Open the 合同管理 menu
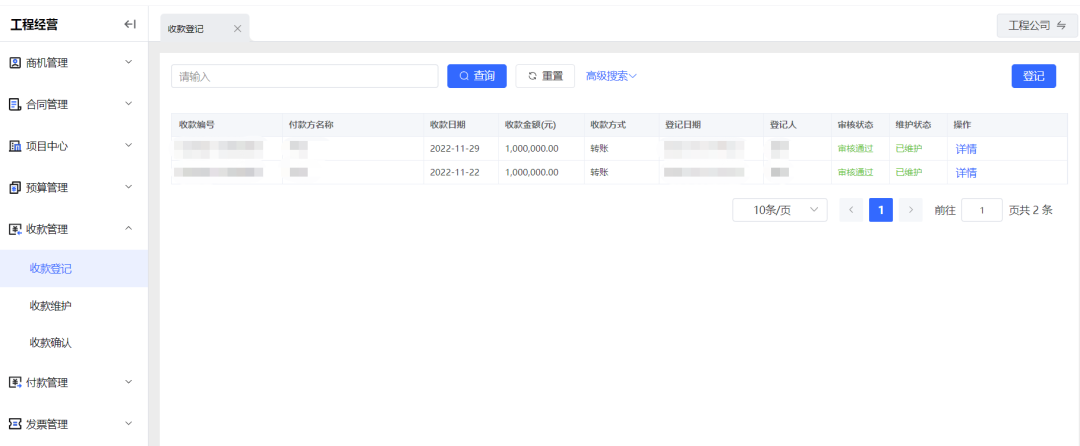The height and width of the screenshot is (446, 1080). tap(74, 105)
